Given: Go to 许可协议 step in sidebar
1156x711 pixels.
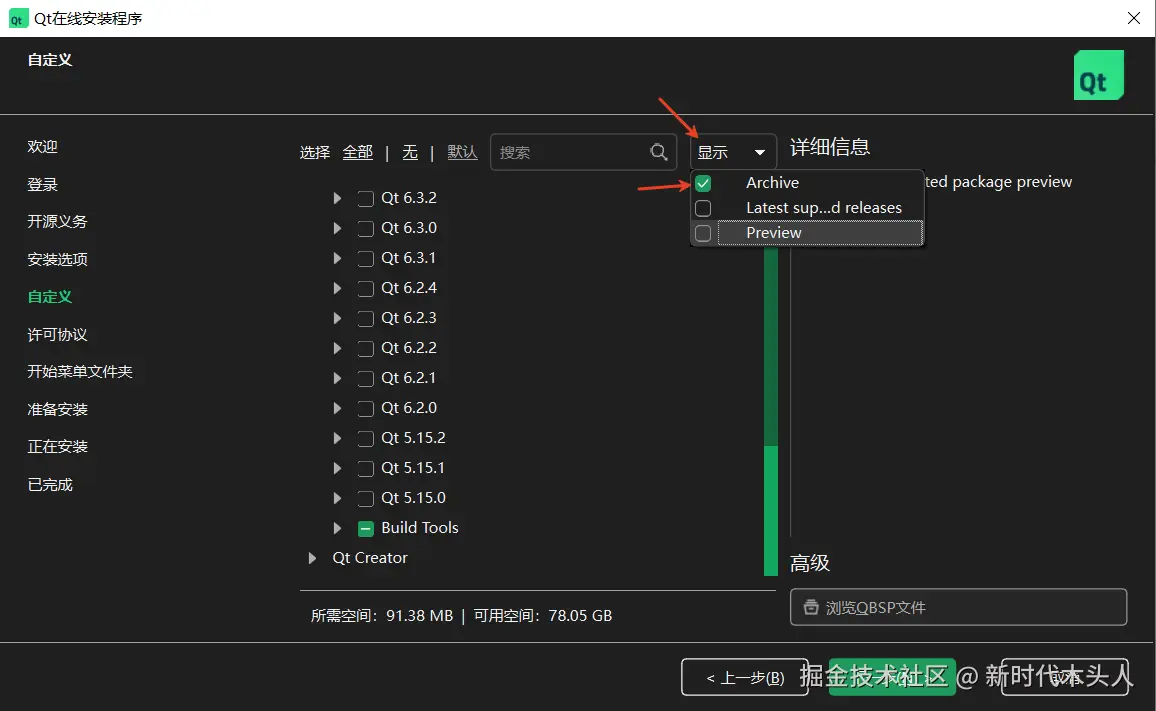Looking at the screenshot, I should 58,334.
